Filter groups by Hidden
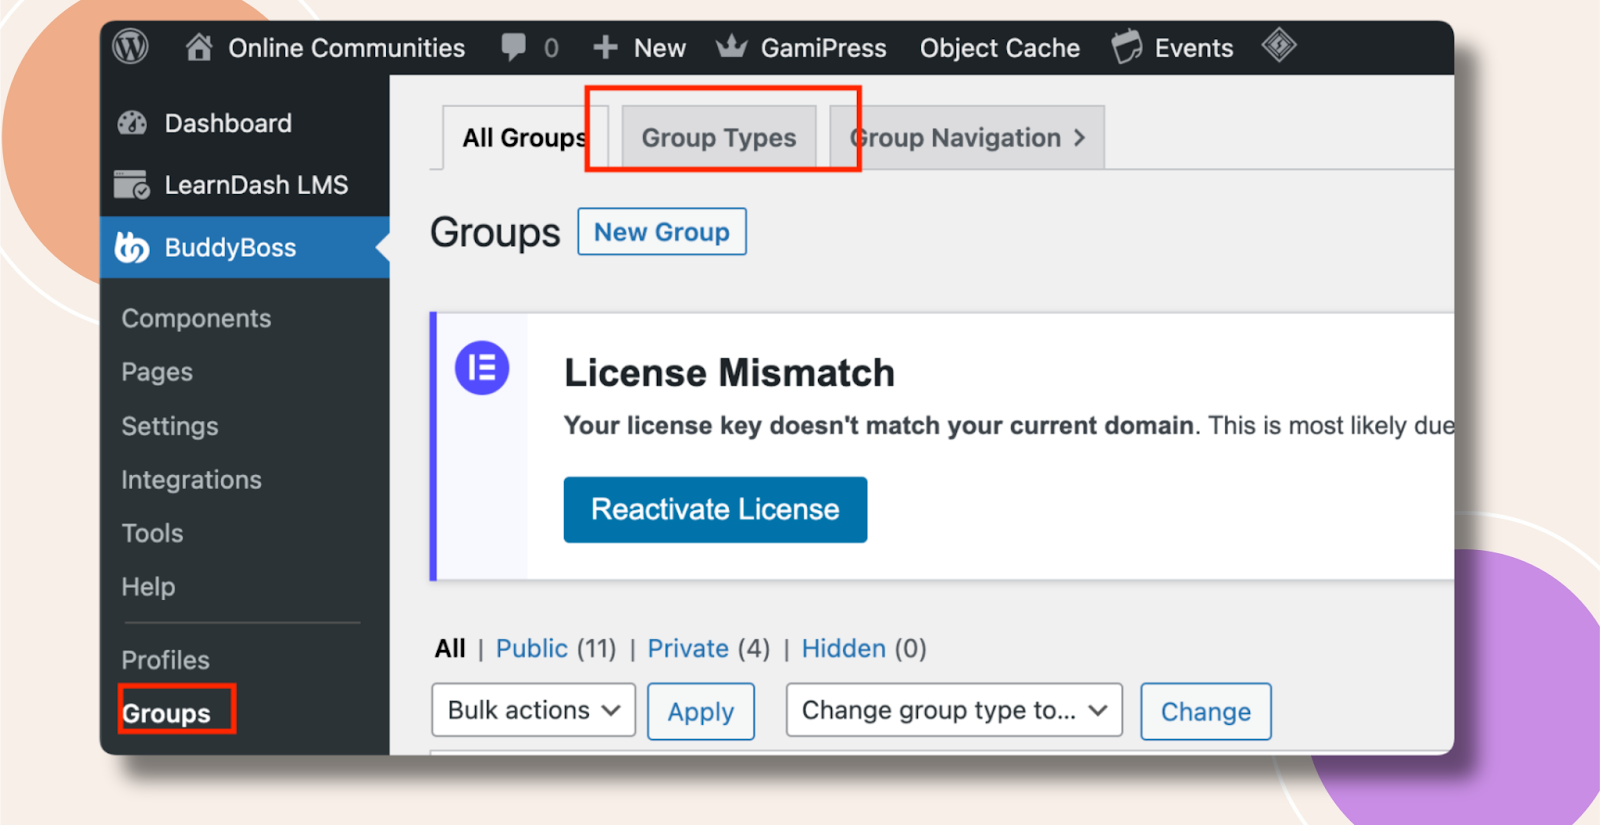 [x=844, y=649]
